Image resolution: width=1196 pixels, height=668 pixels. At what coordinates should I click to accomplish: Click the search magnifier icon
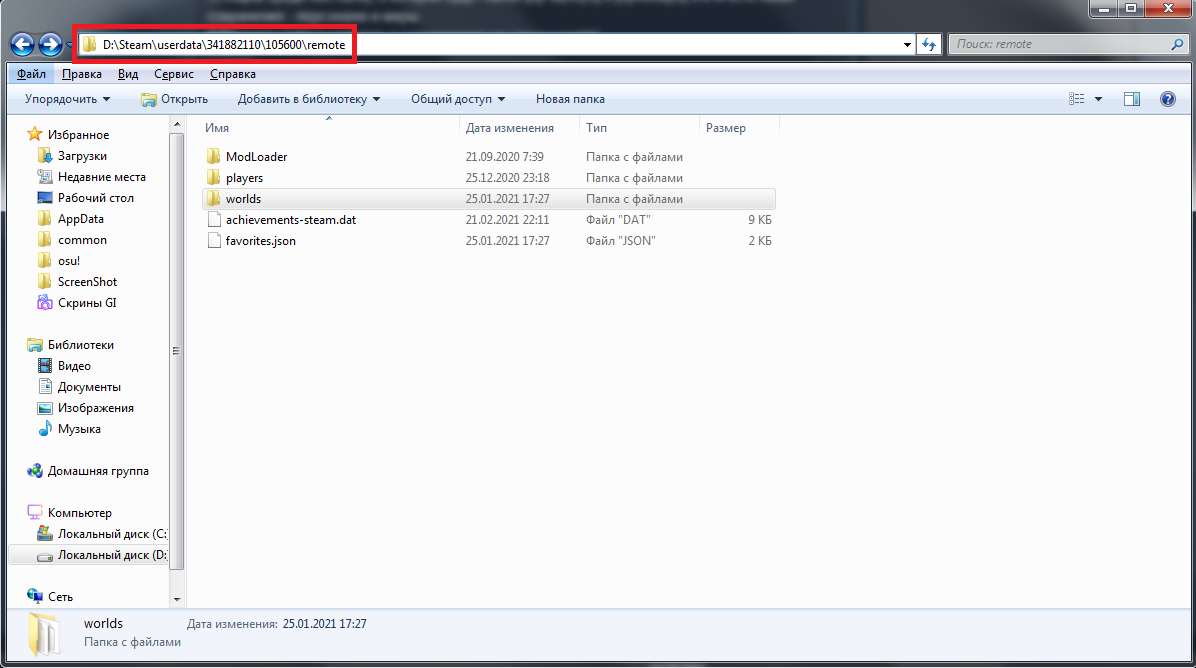1177,44
